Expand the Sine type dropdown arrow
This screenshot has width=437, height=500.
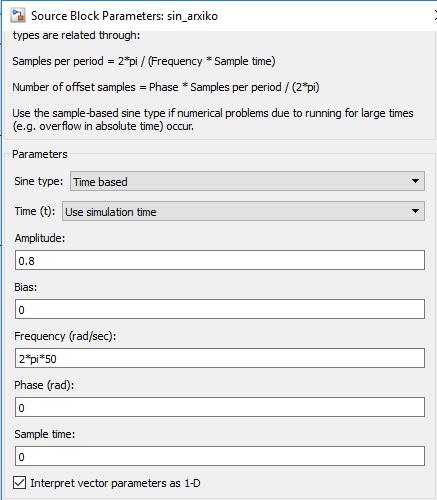click(x=415, y=181)
